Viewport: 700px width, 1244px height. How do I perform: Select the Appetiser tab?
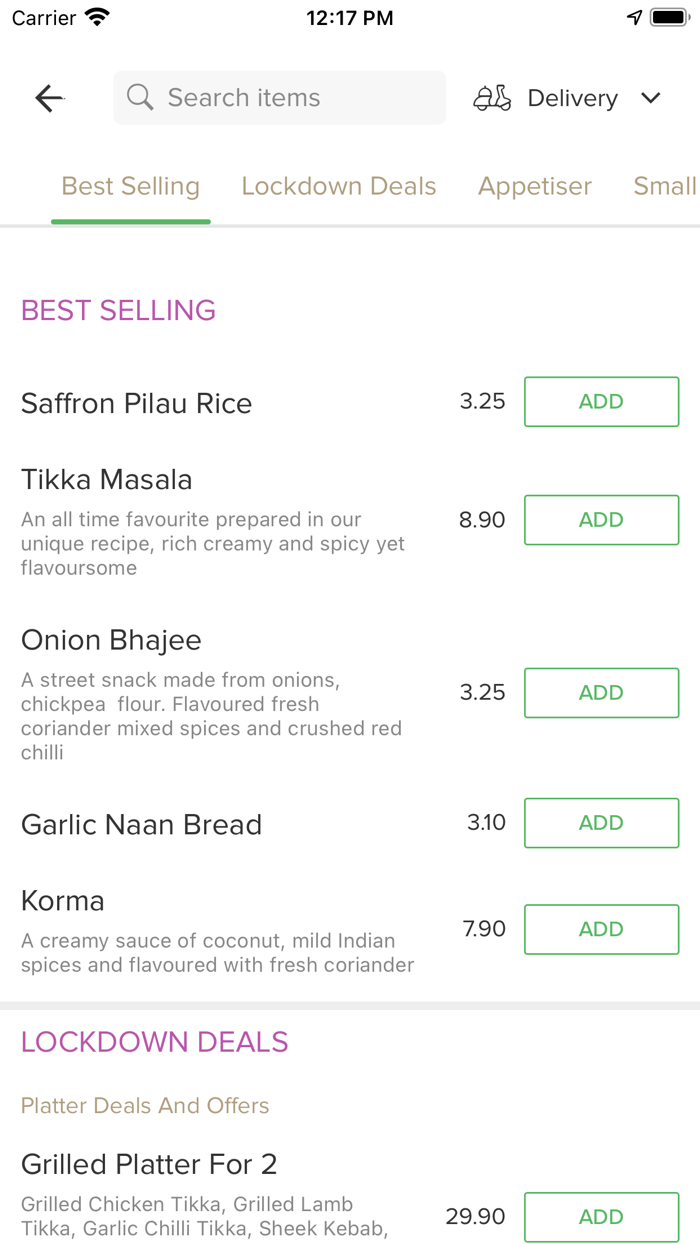(535, 186)
